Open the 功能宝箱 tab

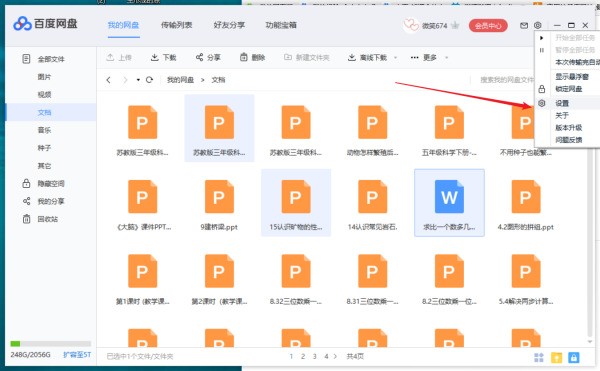click(x=281, y=25)
